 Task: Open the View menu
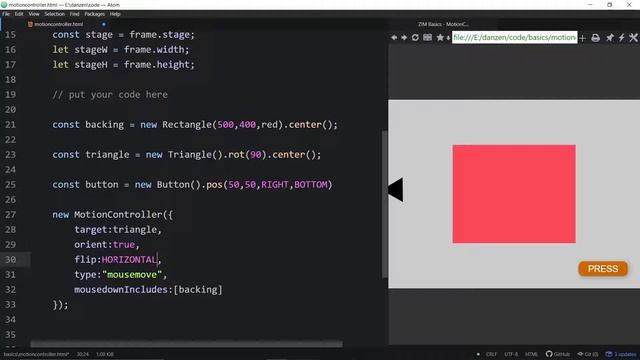tap(34, 14)
